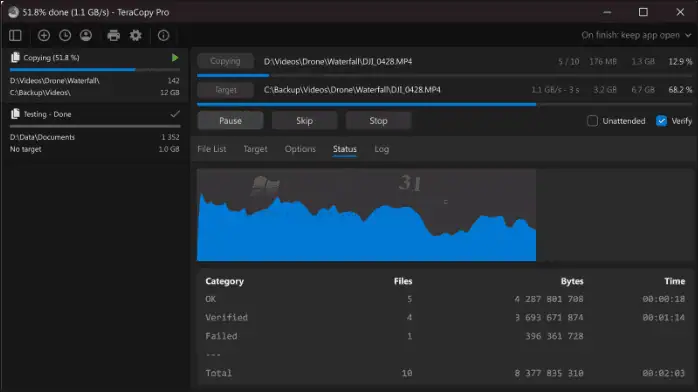Toggle the sidebar panel icon
698x392 pixels.
(15, 35)
